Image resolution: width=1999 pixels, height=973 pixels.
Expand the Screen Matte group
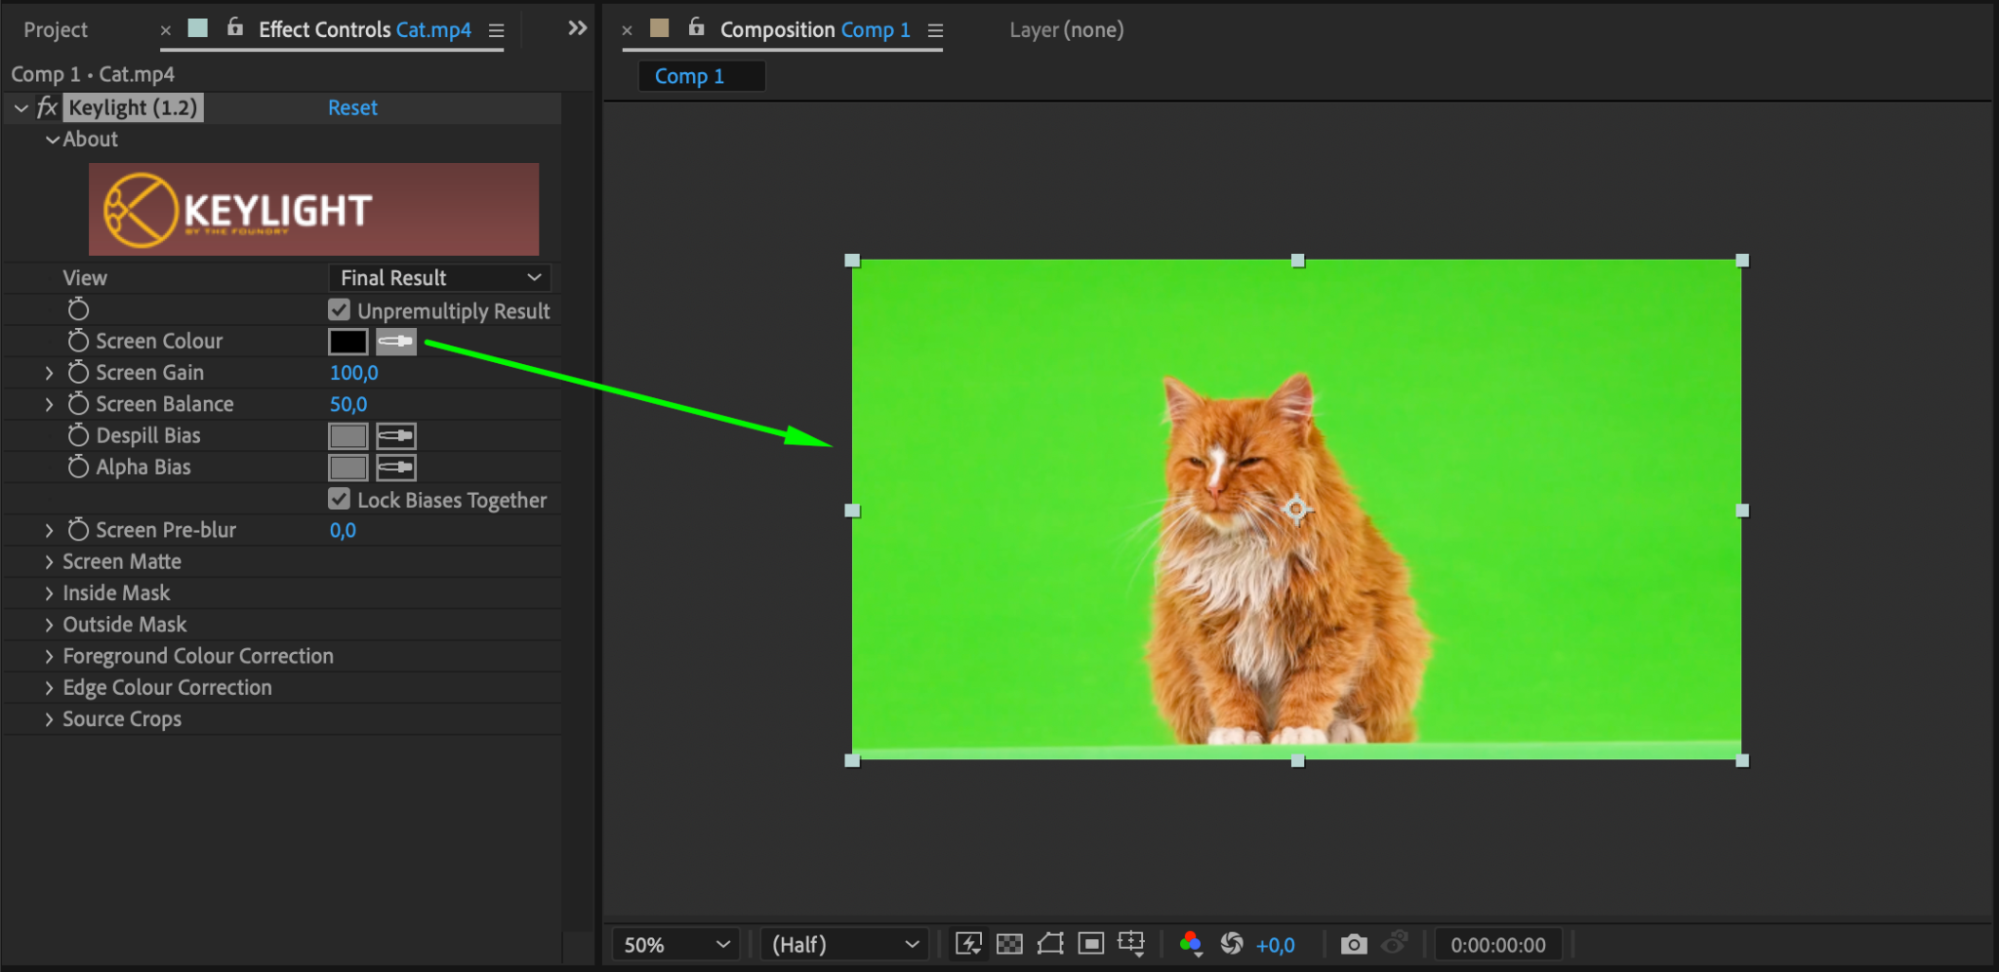pyautogui.click(x=49, y=562)
